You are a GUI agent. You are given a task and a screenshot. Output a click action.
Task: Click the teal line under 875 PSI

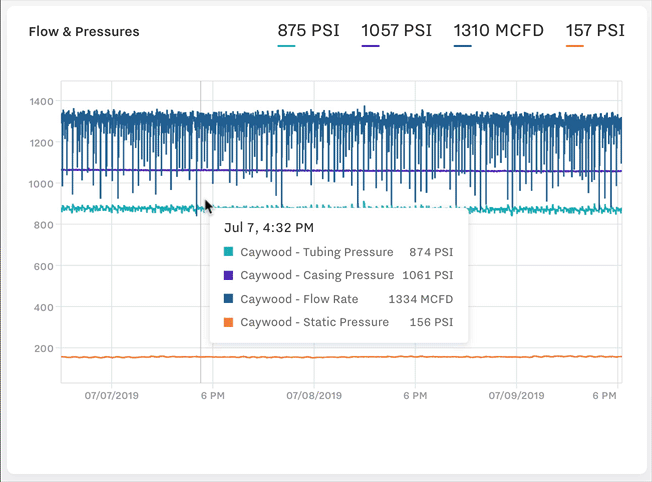[x=286, y=46]
